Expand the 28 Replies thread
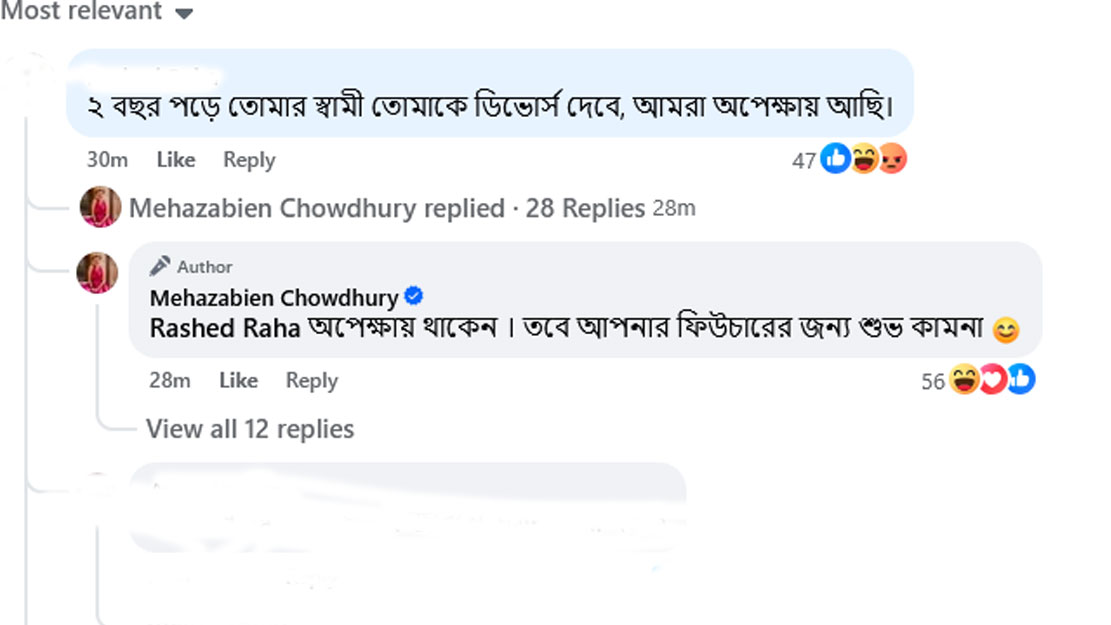Screen dimensions: 1111x625 585,208
